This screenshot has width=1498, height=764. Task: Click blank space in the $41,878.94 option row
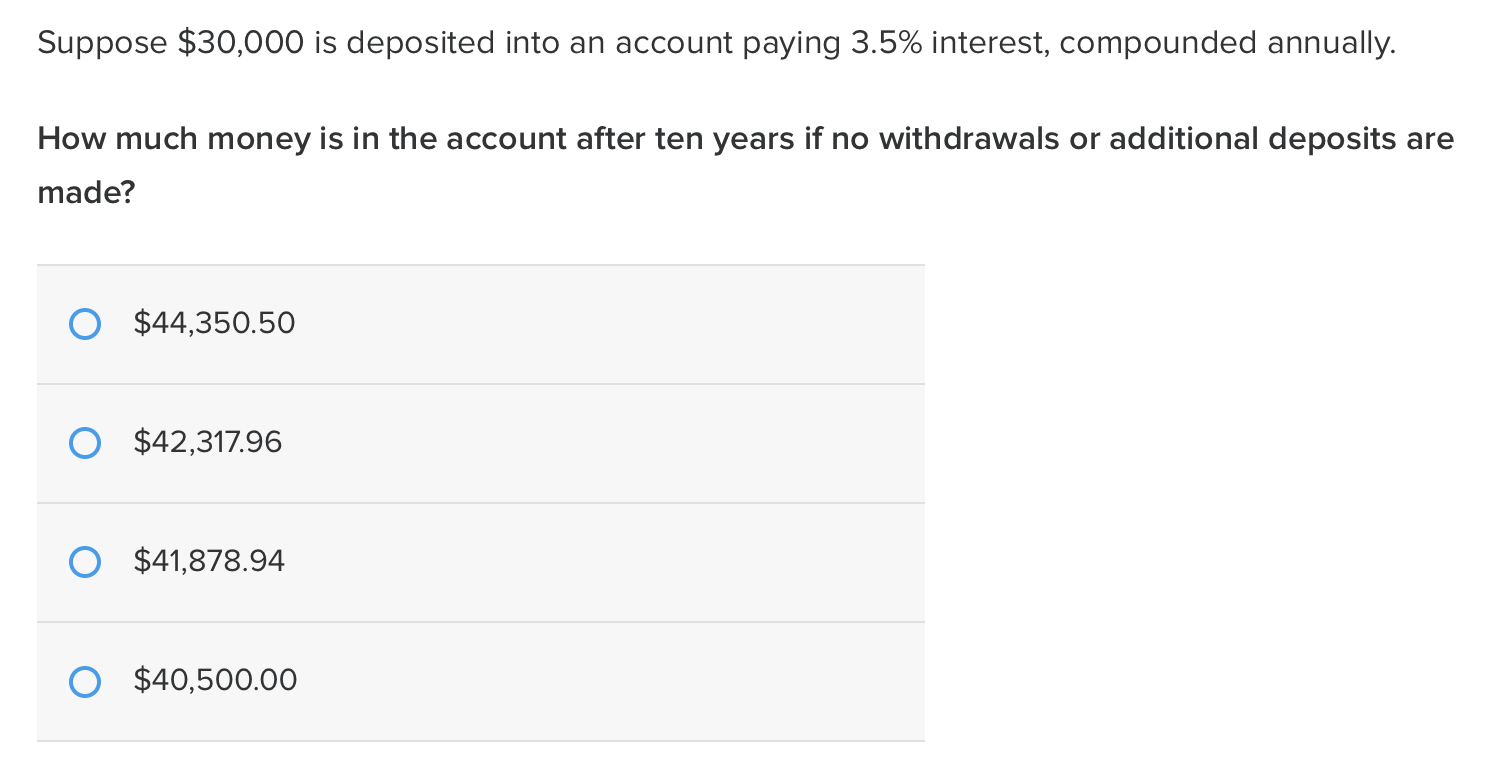pos(610,562)
